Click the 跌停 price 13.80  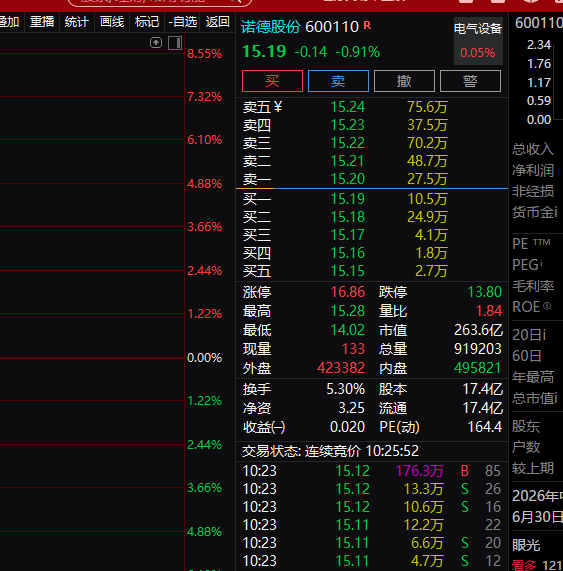click(x=485, y=292)
